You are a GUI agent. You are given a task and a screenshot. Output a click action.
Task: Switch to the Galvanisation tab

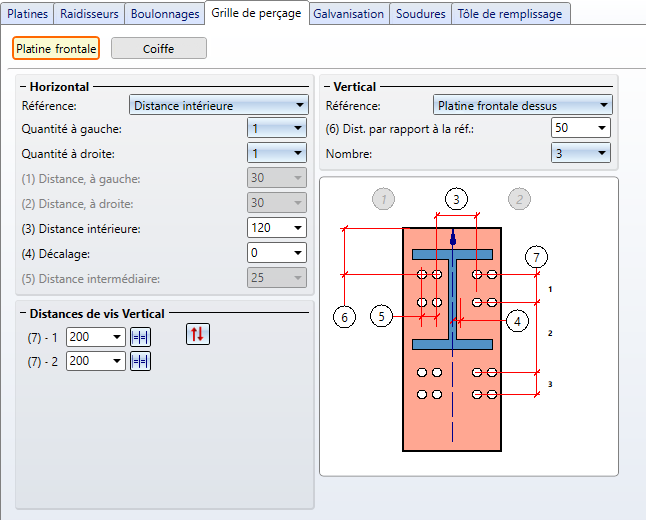click(348, 14)
